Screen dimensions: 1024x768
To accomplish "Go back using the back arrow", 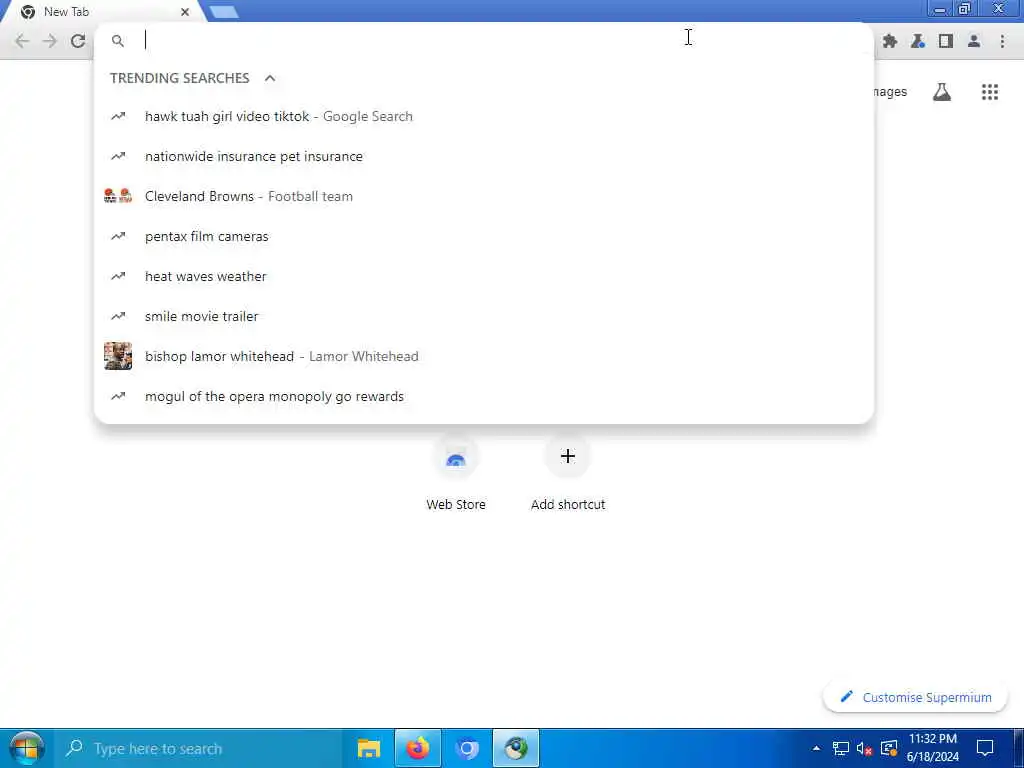I will point(22,41).
